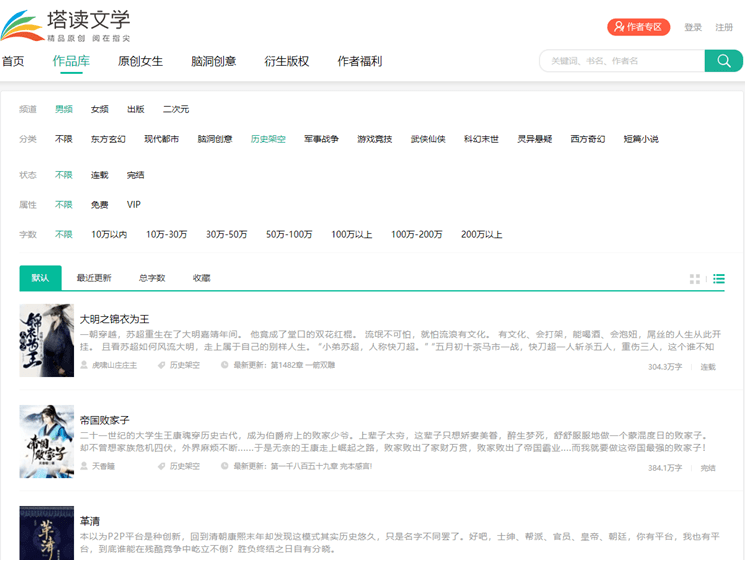Click the green search magnifier button

tap(723, 61)
